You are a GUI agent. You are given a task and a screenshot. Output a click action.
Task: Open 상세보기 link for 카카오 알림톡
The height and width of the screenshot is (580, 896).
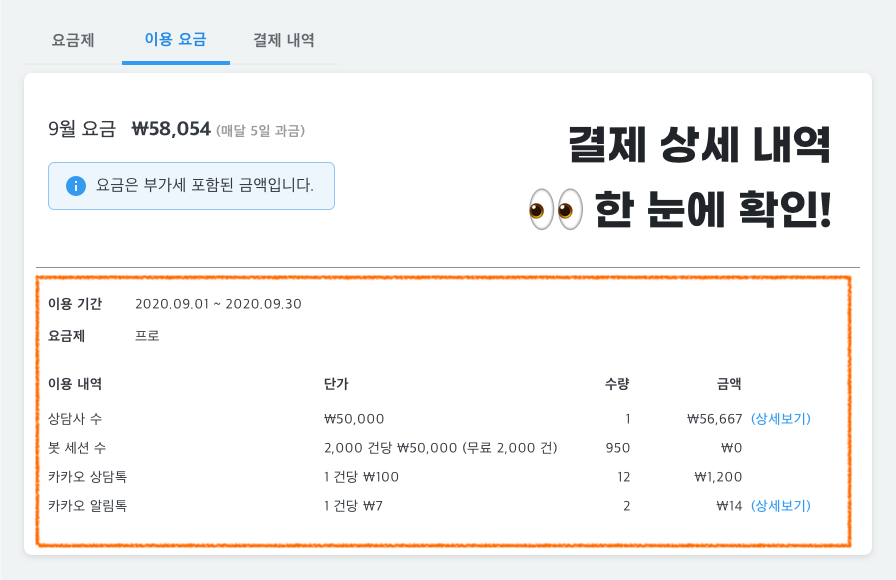[x=780, y=506]
